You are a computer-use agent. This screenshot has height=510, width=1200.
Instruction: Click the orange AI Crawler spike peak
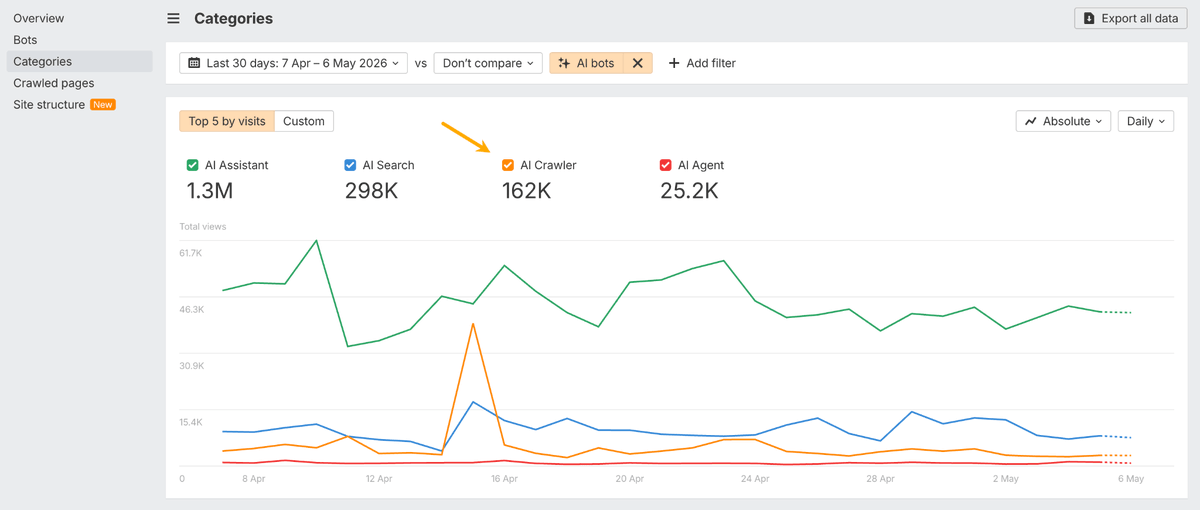(x=473, y=324)
